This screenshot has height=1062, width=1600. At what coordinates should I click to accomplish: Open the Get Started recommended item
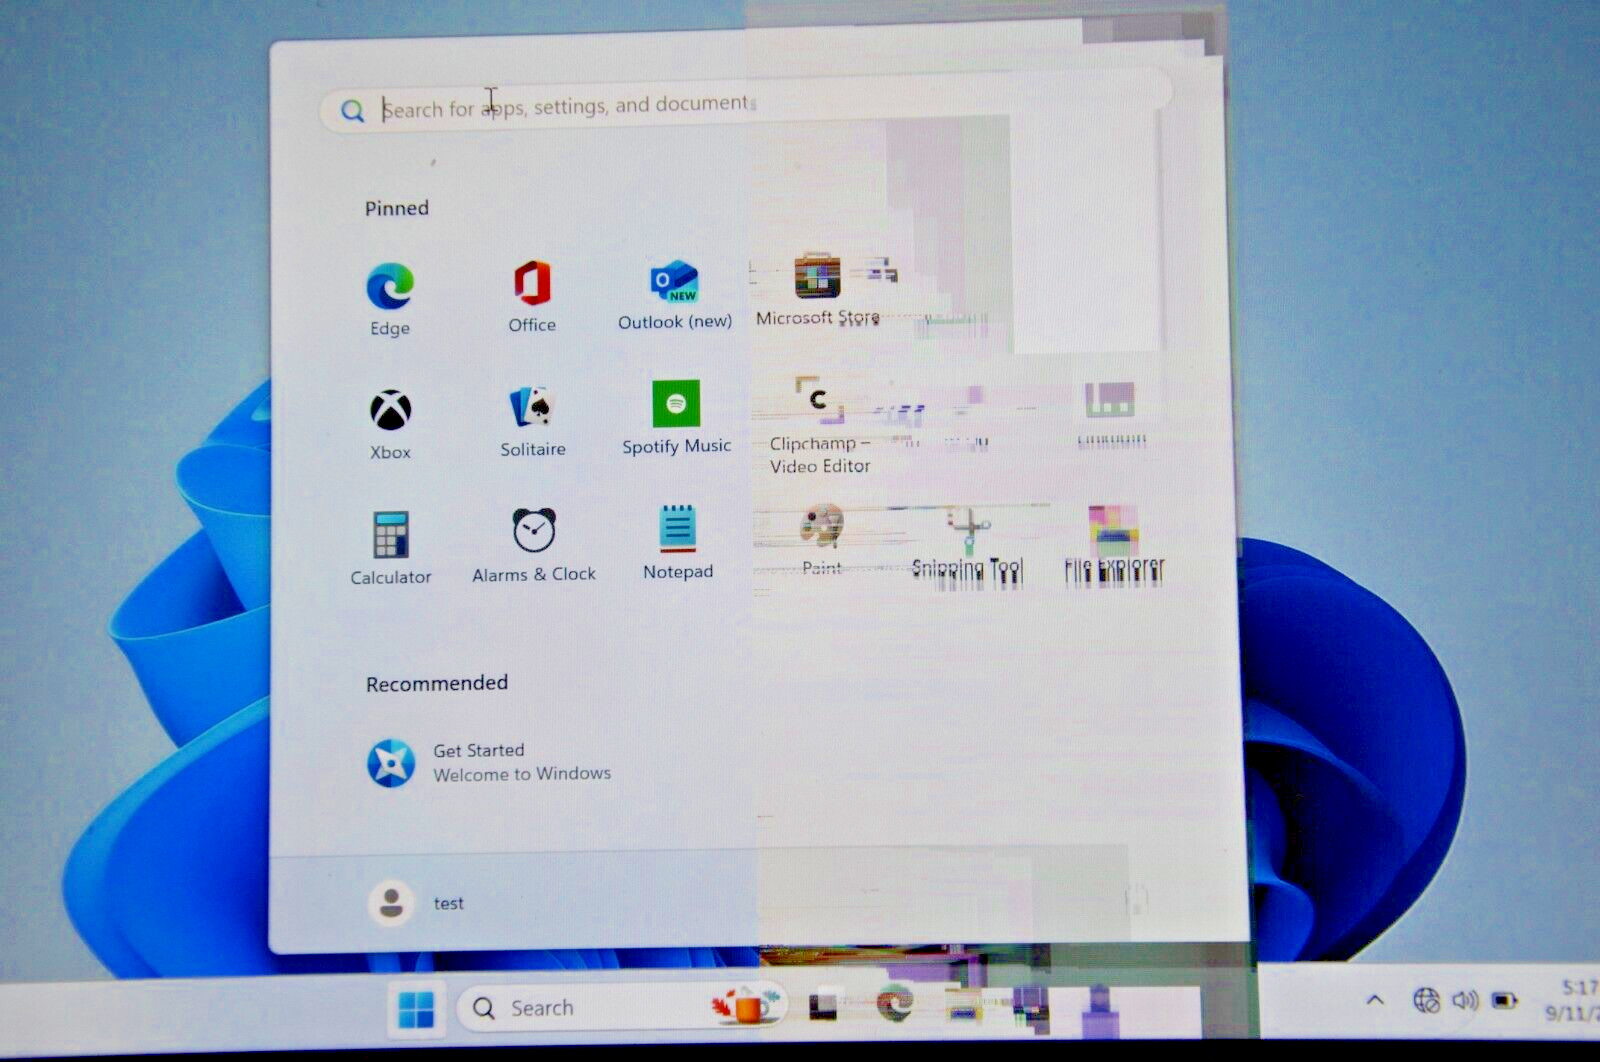pyautogui.click(x=488, y=762)
